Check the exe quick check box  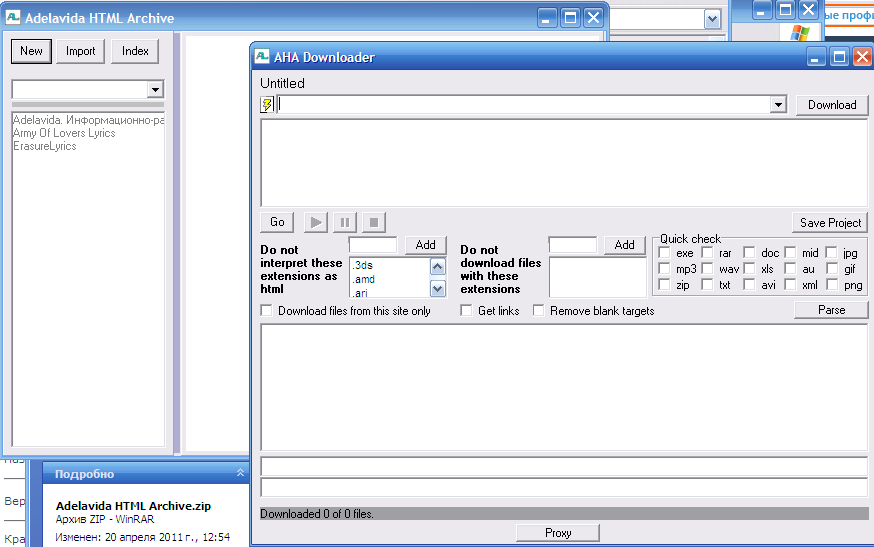664,253
